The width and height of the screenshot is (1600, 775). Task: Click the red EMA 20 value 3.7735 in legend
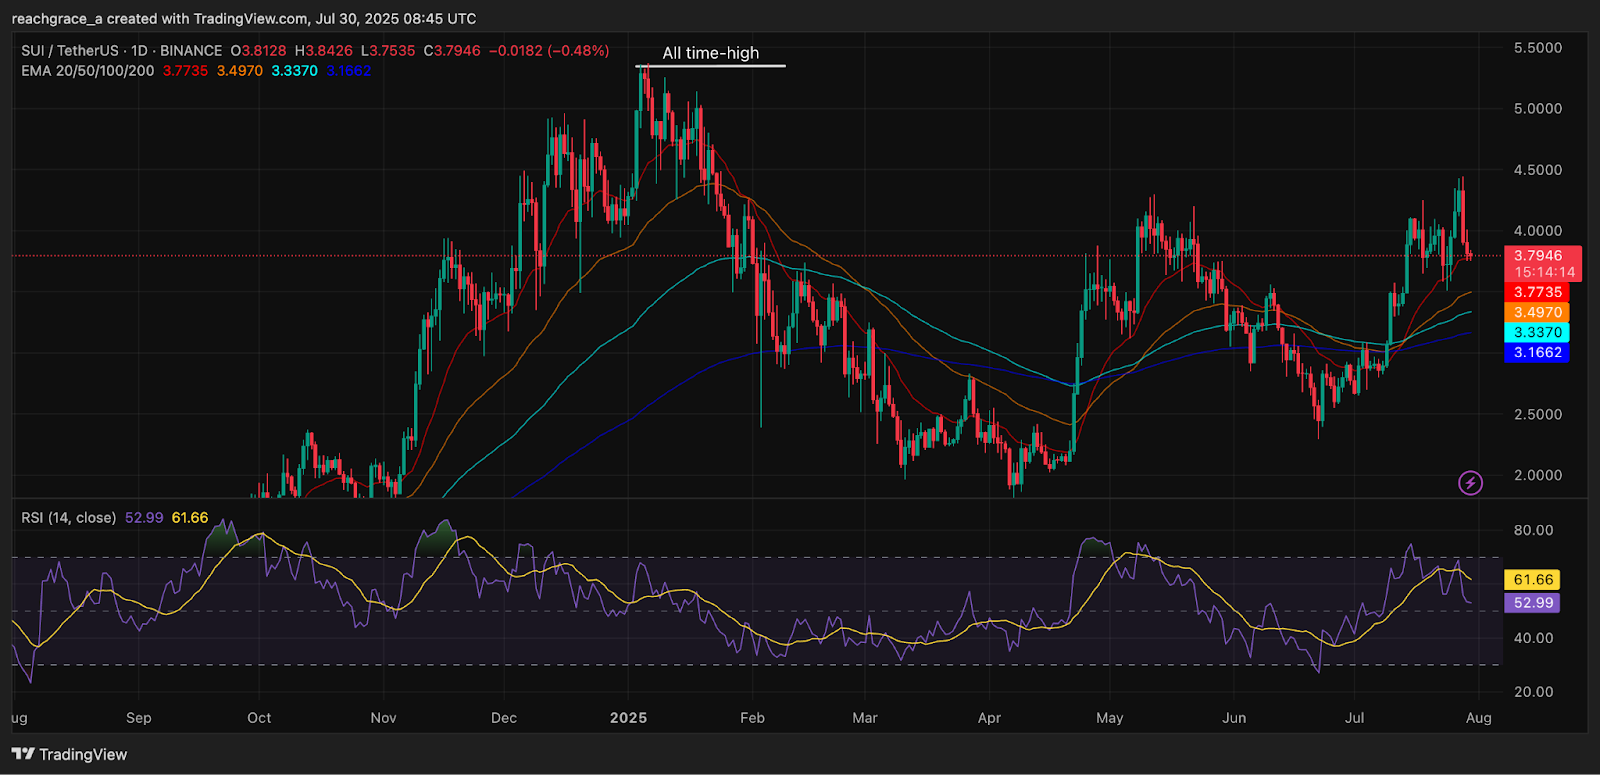point(185,71)
